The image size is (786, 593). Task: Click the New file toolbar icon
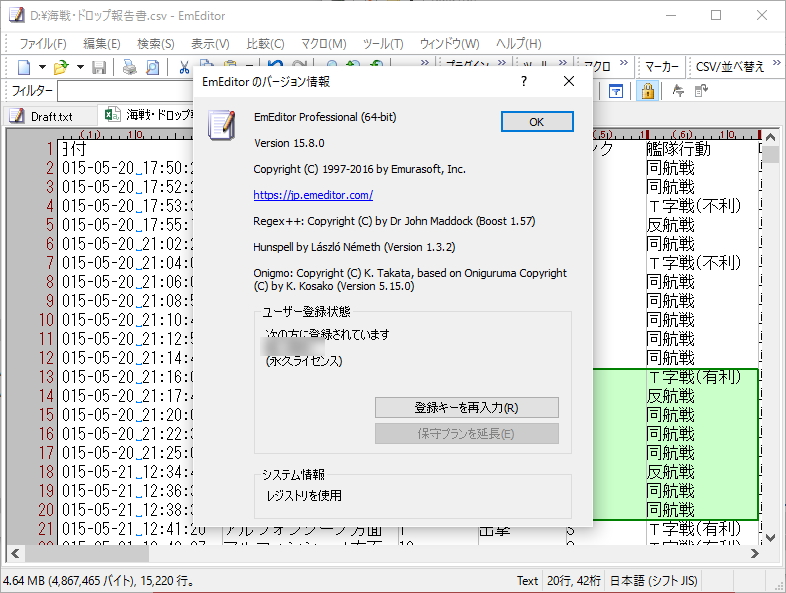pyautogui.click(x=24, y=67)
